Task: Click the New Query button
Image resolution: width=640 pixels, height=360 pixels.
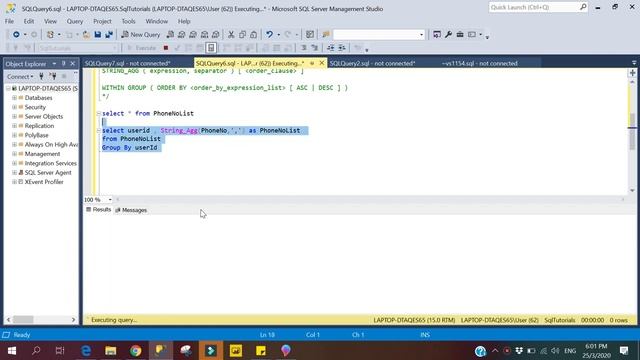Action: [141, 35]
